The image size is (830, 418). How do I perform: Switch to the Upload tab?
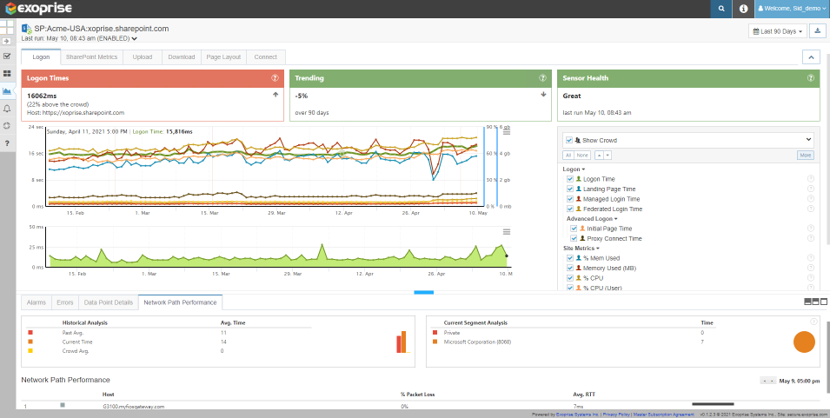(142, 57)
